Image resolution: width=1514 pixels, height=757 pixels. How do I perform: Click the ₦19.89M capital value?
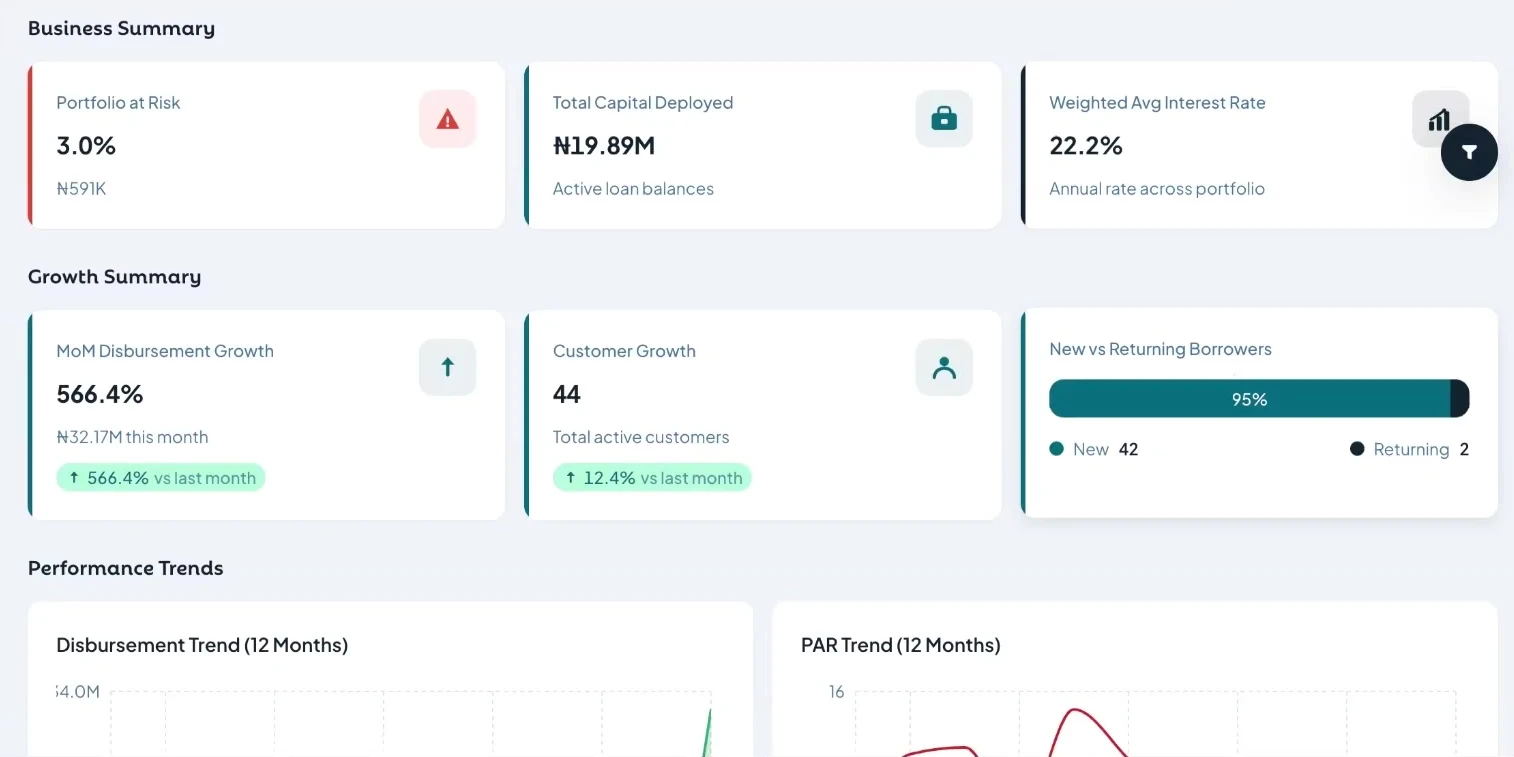(x=604, y=146)
